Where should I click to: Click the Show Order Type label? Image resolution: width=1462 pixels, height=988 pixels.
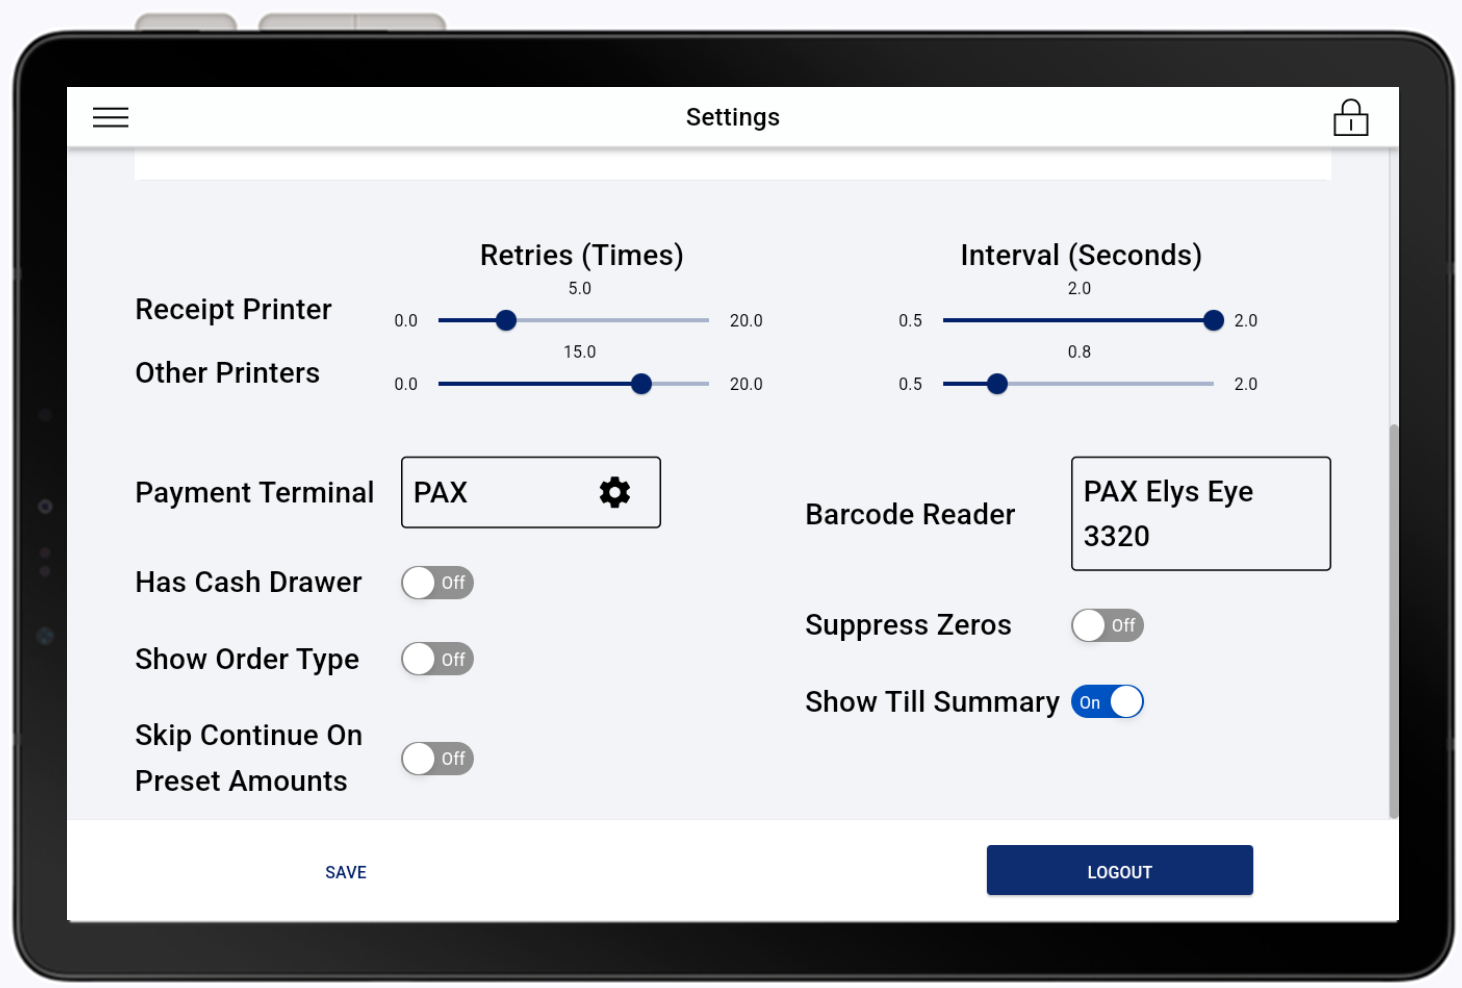click(247, 660)
